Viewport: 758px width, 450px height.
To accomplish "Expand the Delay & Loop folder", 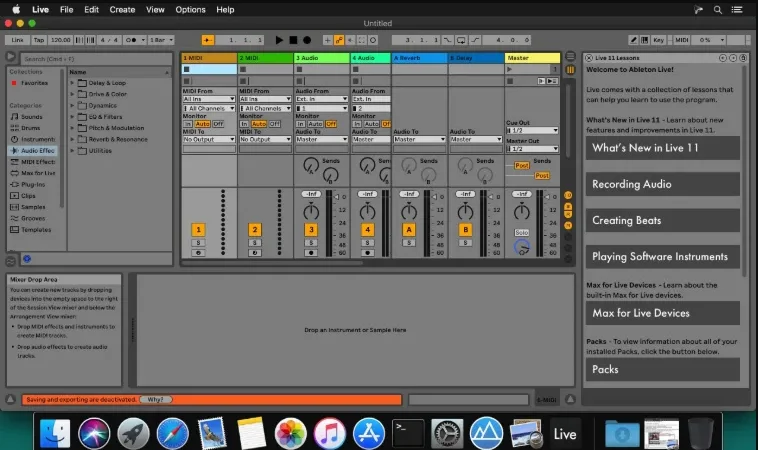I will tap(73, 83).
